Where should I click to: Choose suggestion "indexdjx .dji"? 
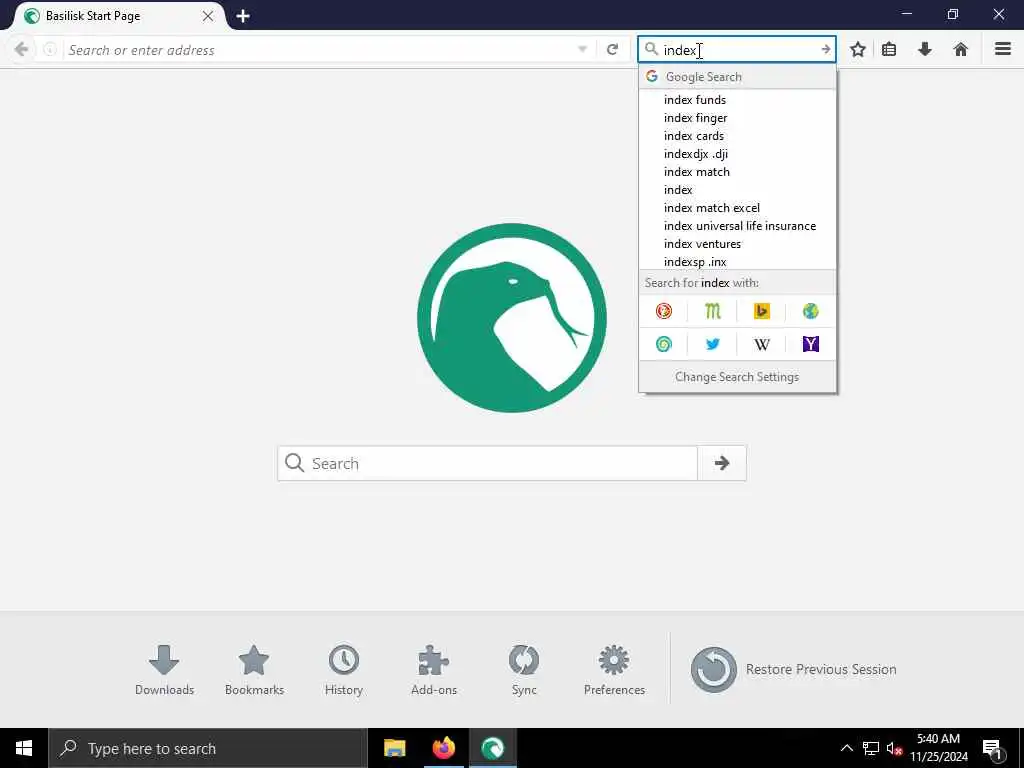tap(737, 153)
